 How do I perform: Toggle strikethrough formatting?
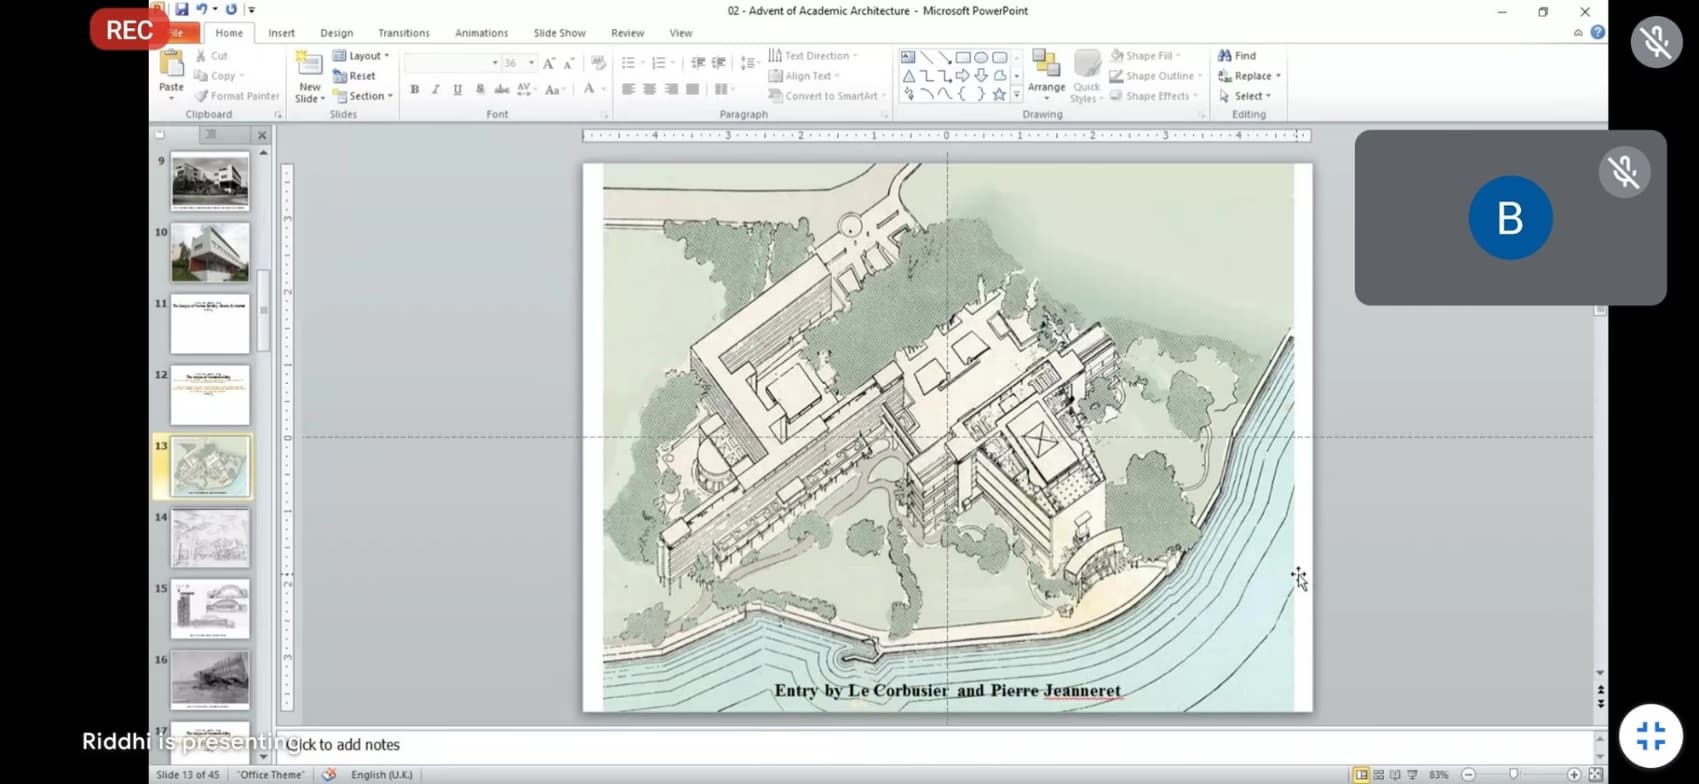tap(502, 90)
